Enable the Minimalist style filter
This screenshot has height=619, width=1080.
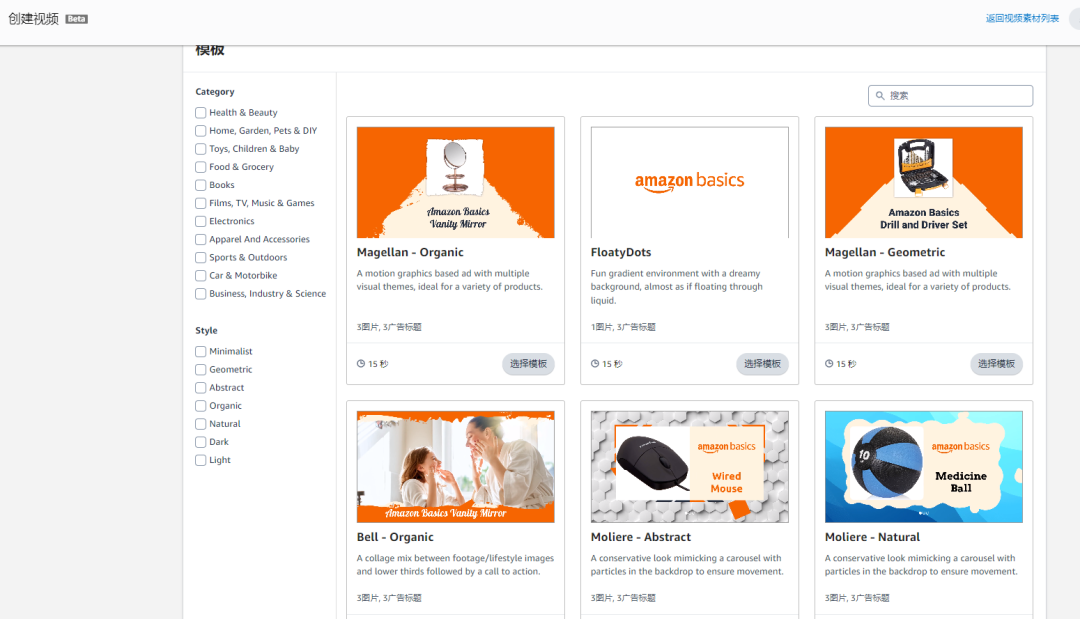click(200, 351)
